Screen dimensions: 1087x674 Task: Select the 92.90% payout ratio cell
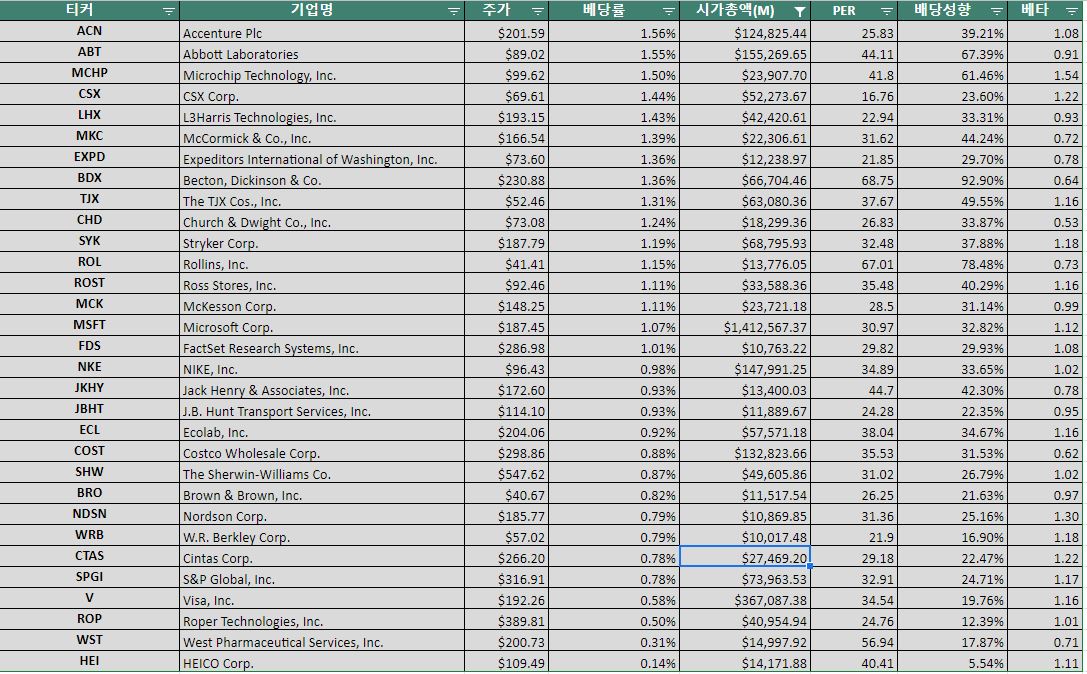point(953,179)
